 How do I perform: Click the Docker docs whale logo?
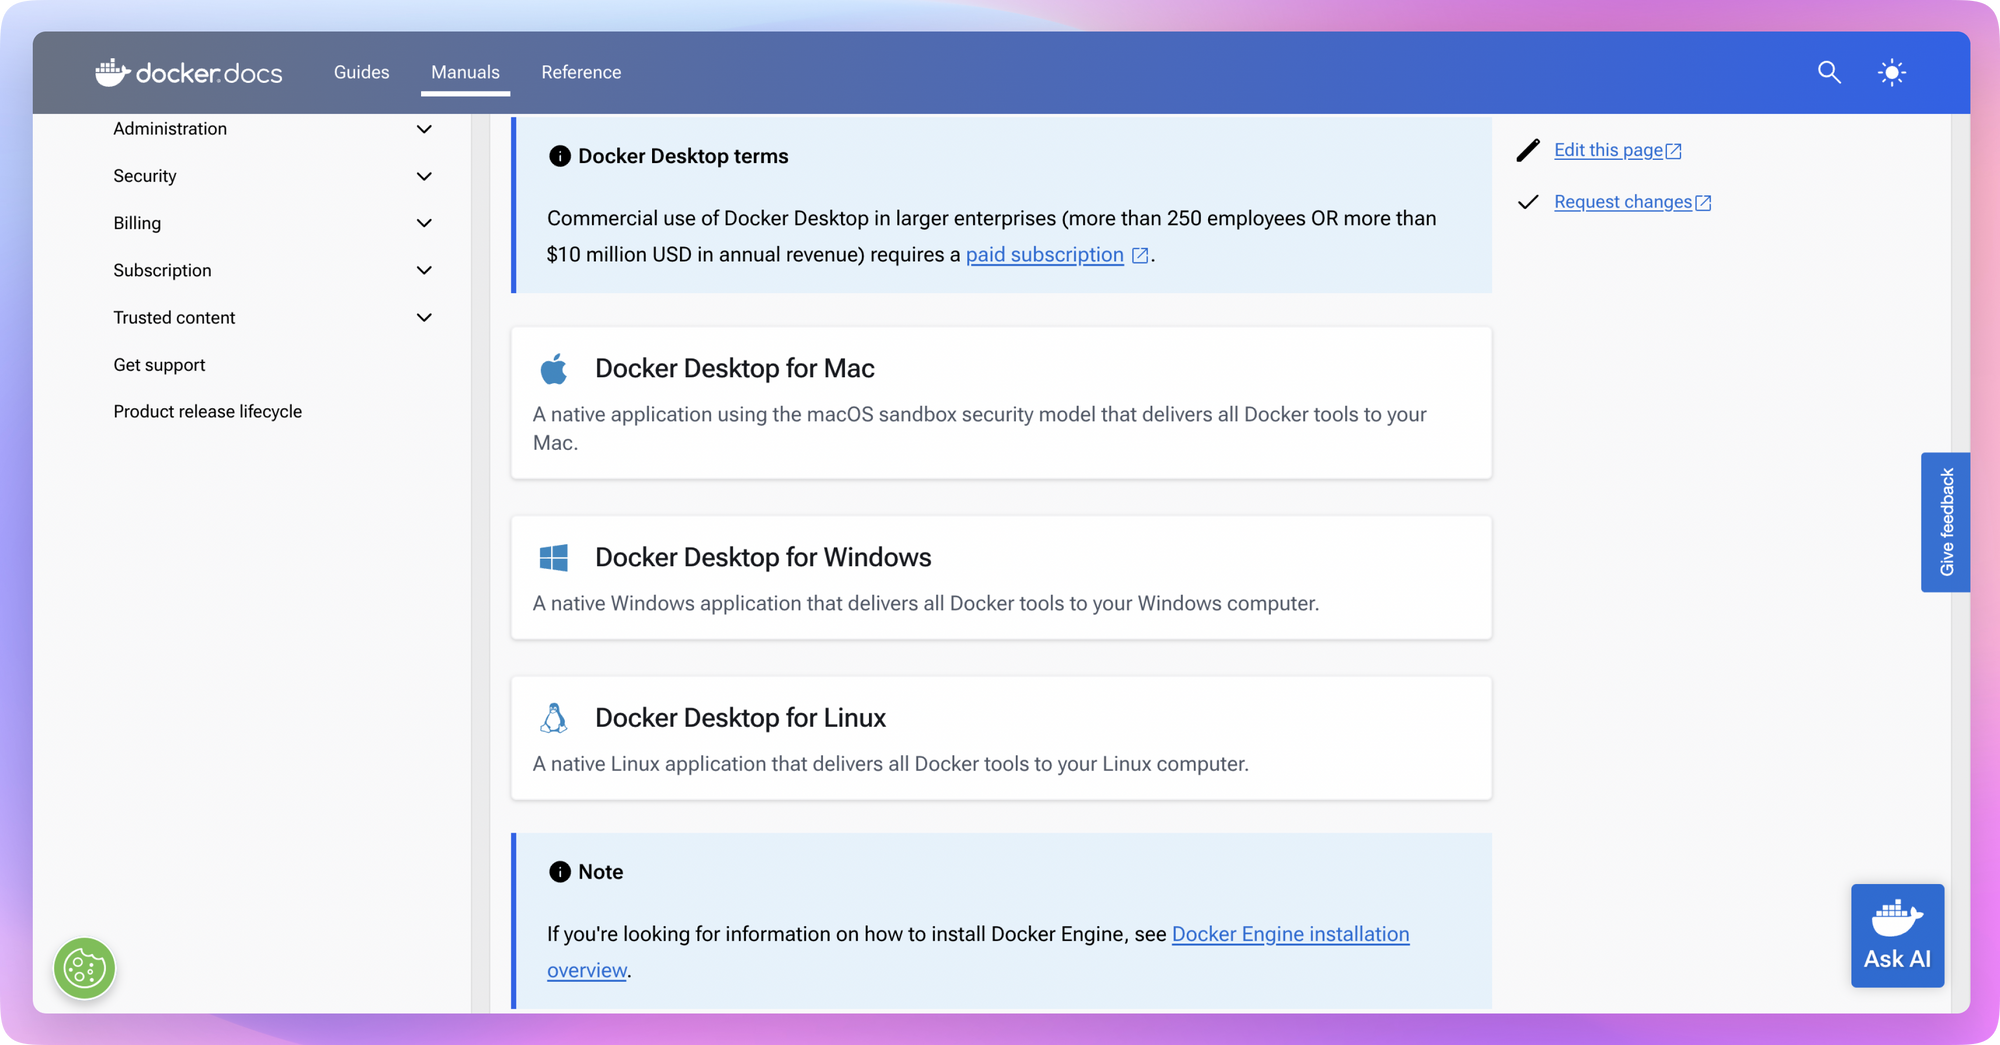pos(189,72)
